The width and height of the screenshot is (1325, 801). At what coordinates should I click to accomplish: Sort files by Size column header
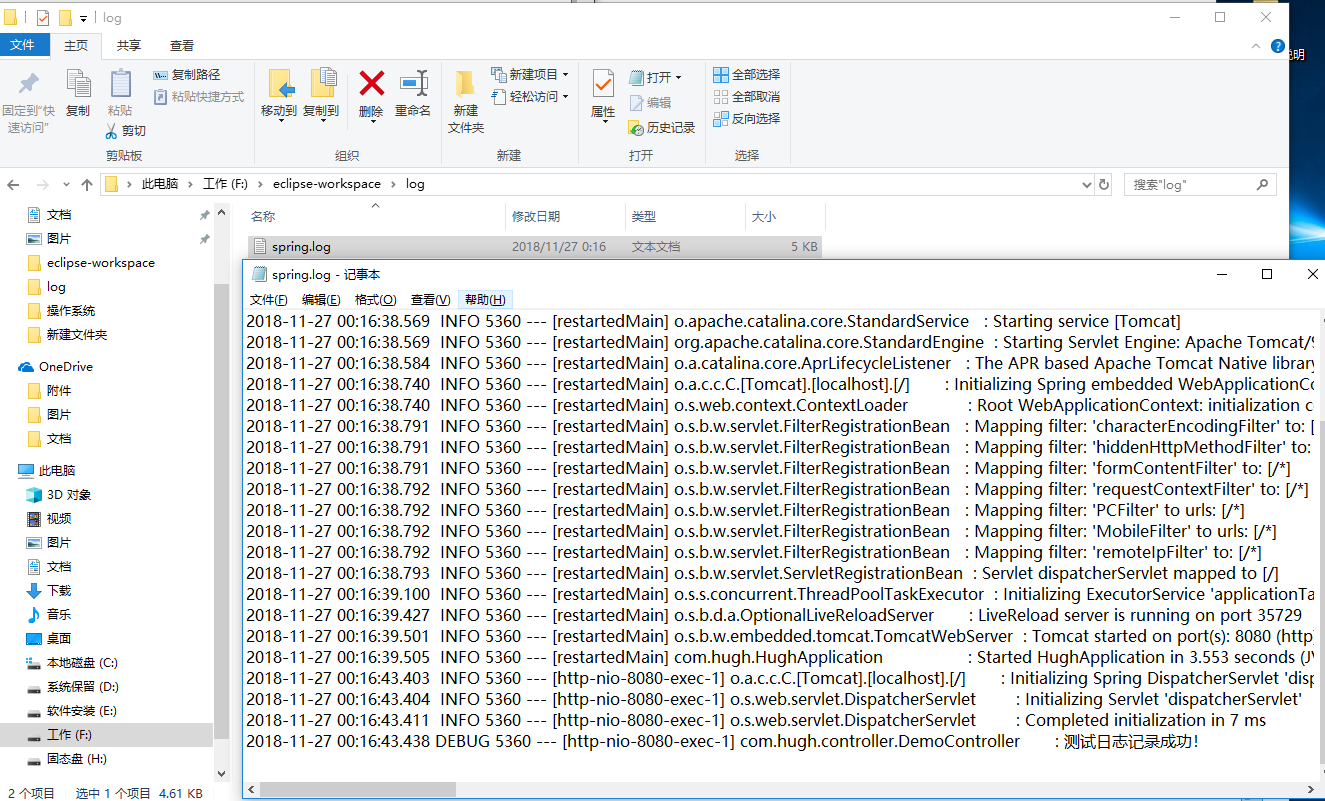click(x=785, y=217)
